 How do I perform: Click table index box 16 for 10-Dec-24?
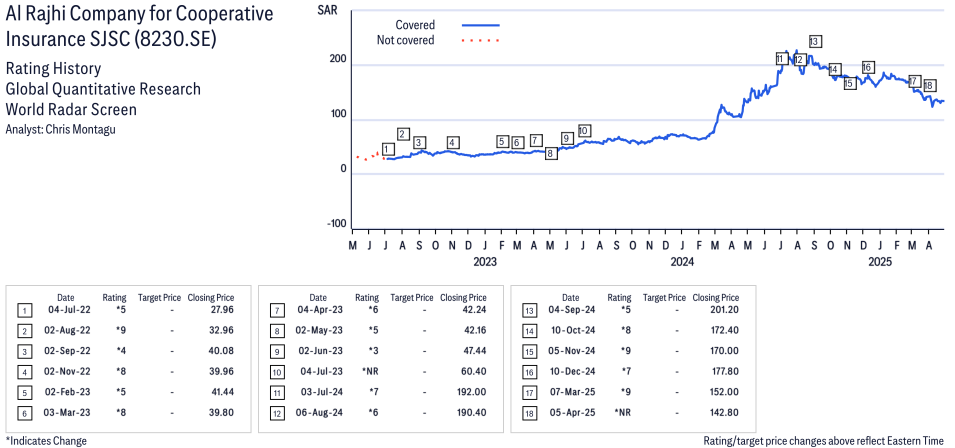point(529,372)
